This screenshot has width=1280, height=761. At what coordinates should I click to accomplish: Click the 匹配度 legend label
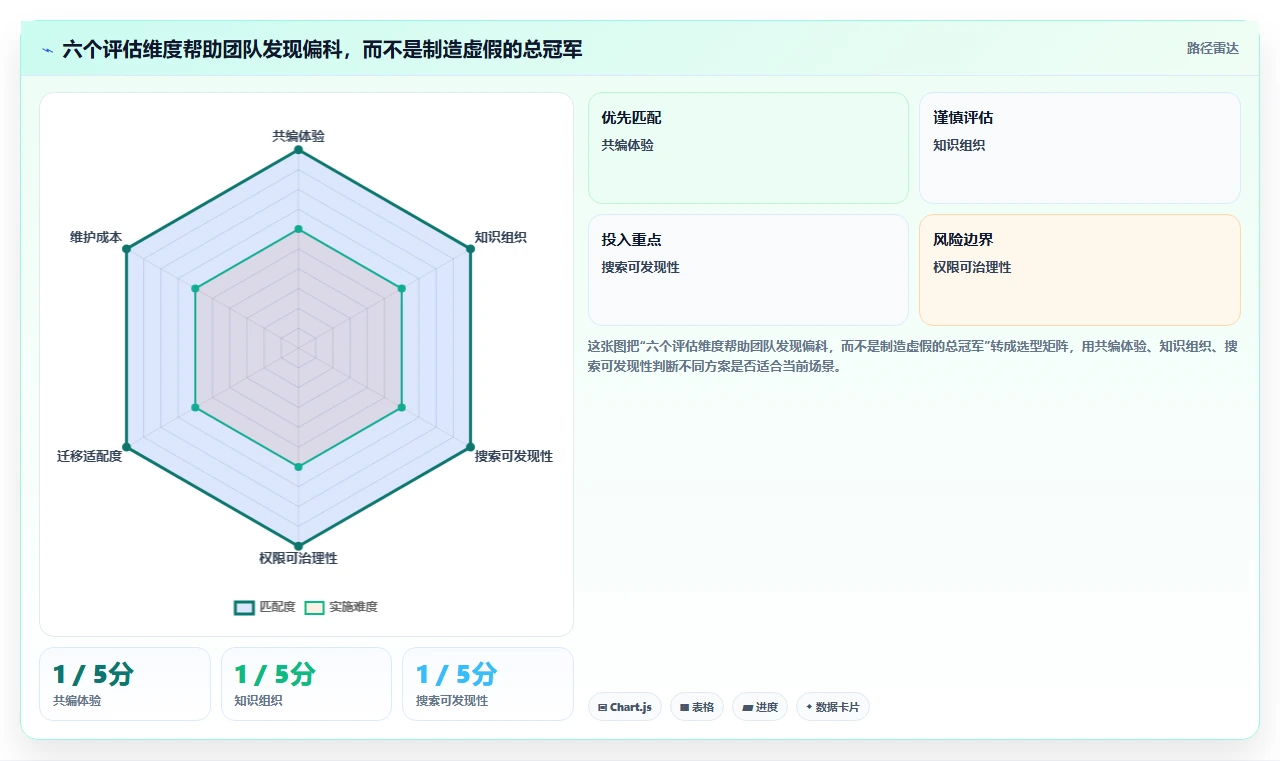(x=277, y=607)
